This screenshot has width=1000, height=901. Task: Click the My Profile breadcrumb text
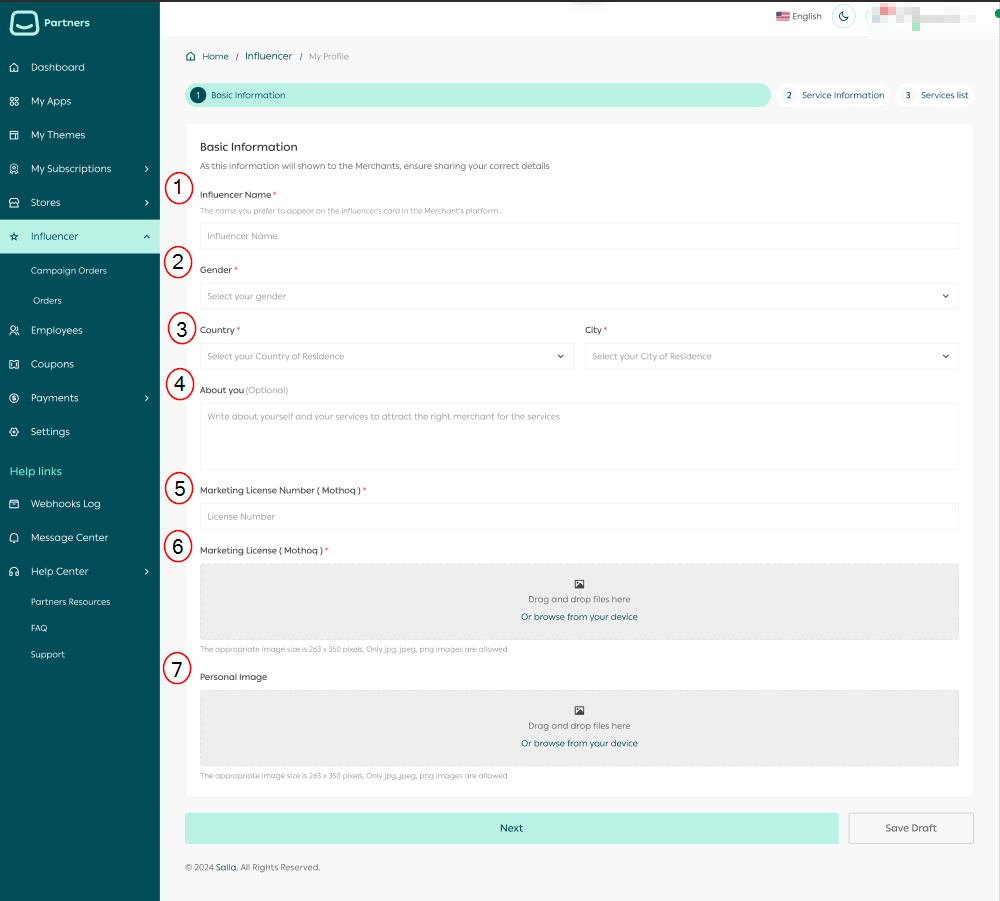[x=328, y=56]
